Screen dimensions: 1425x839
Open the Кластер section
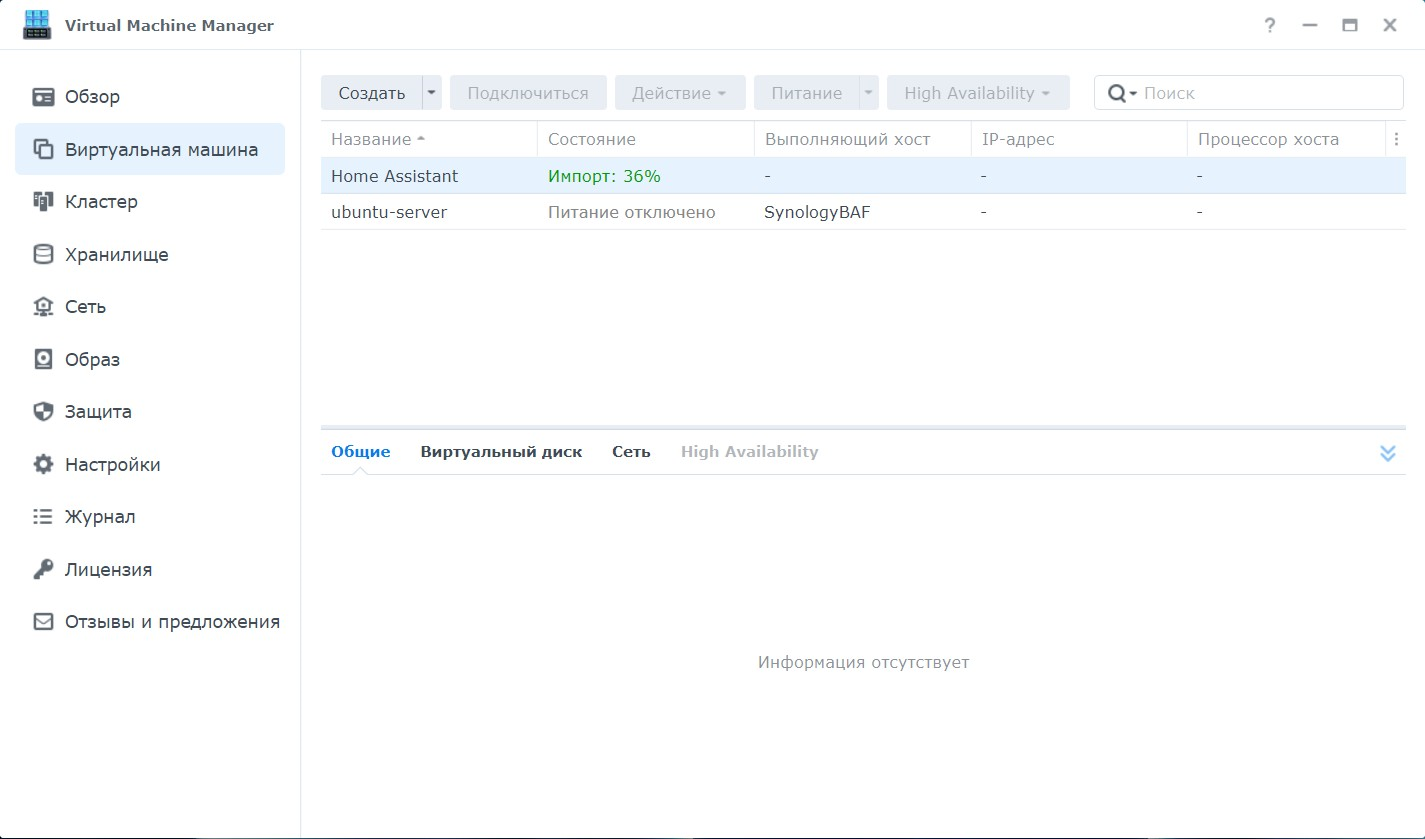point(150,202)
